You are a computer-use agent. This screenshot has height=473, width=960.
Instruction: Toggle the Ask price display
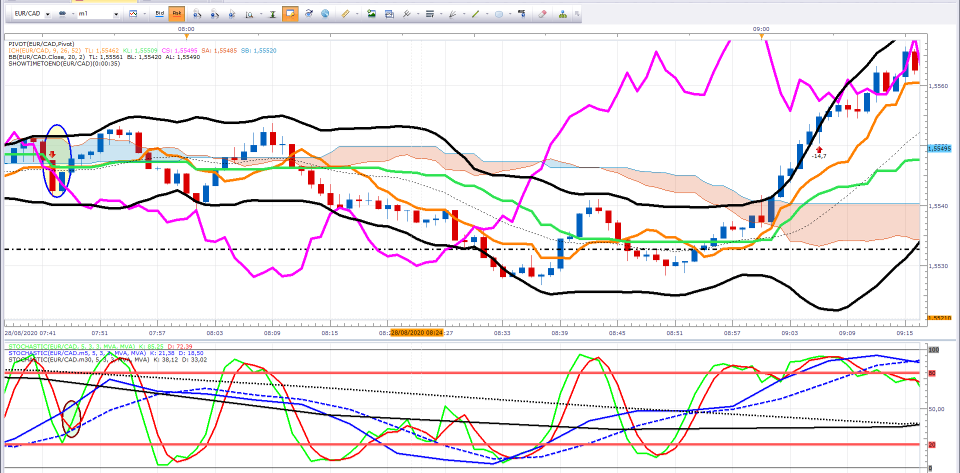coord(177,13)
